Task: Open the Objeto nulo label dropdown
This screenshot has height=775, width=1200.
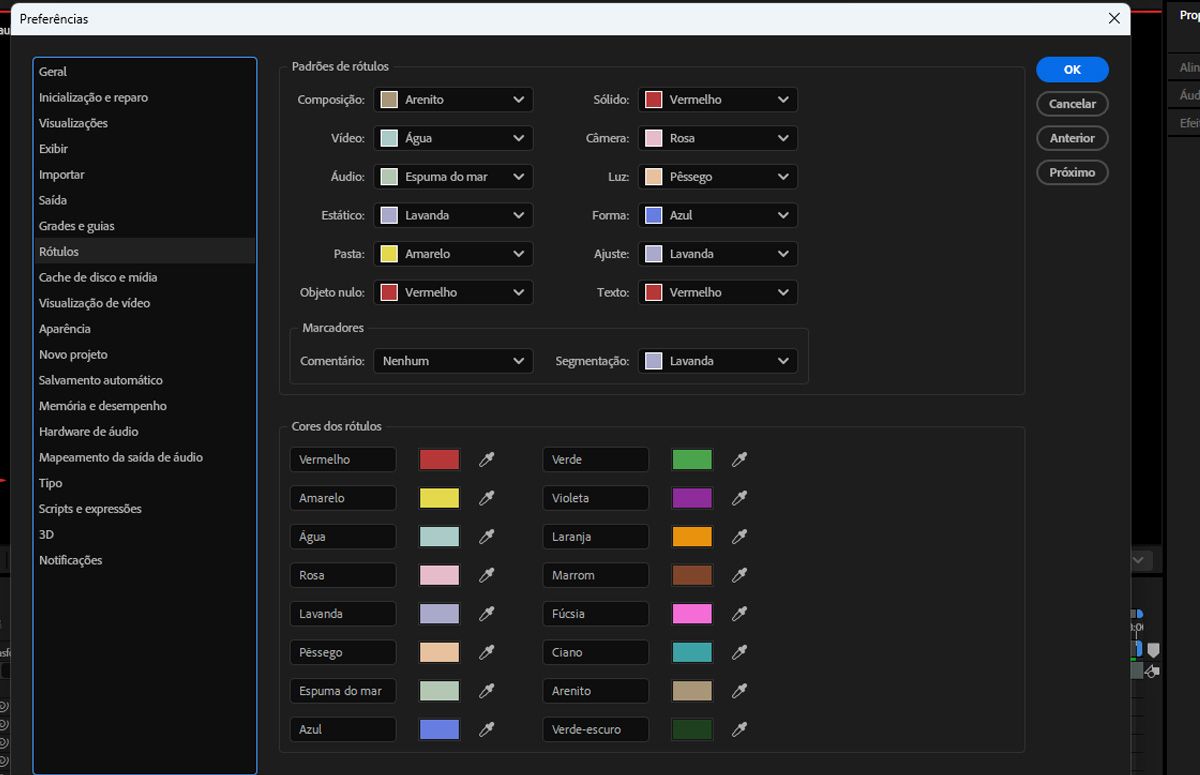Action: pos(453,292)
